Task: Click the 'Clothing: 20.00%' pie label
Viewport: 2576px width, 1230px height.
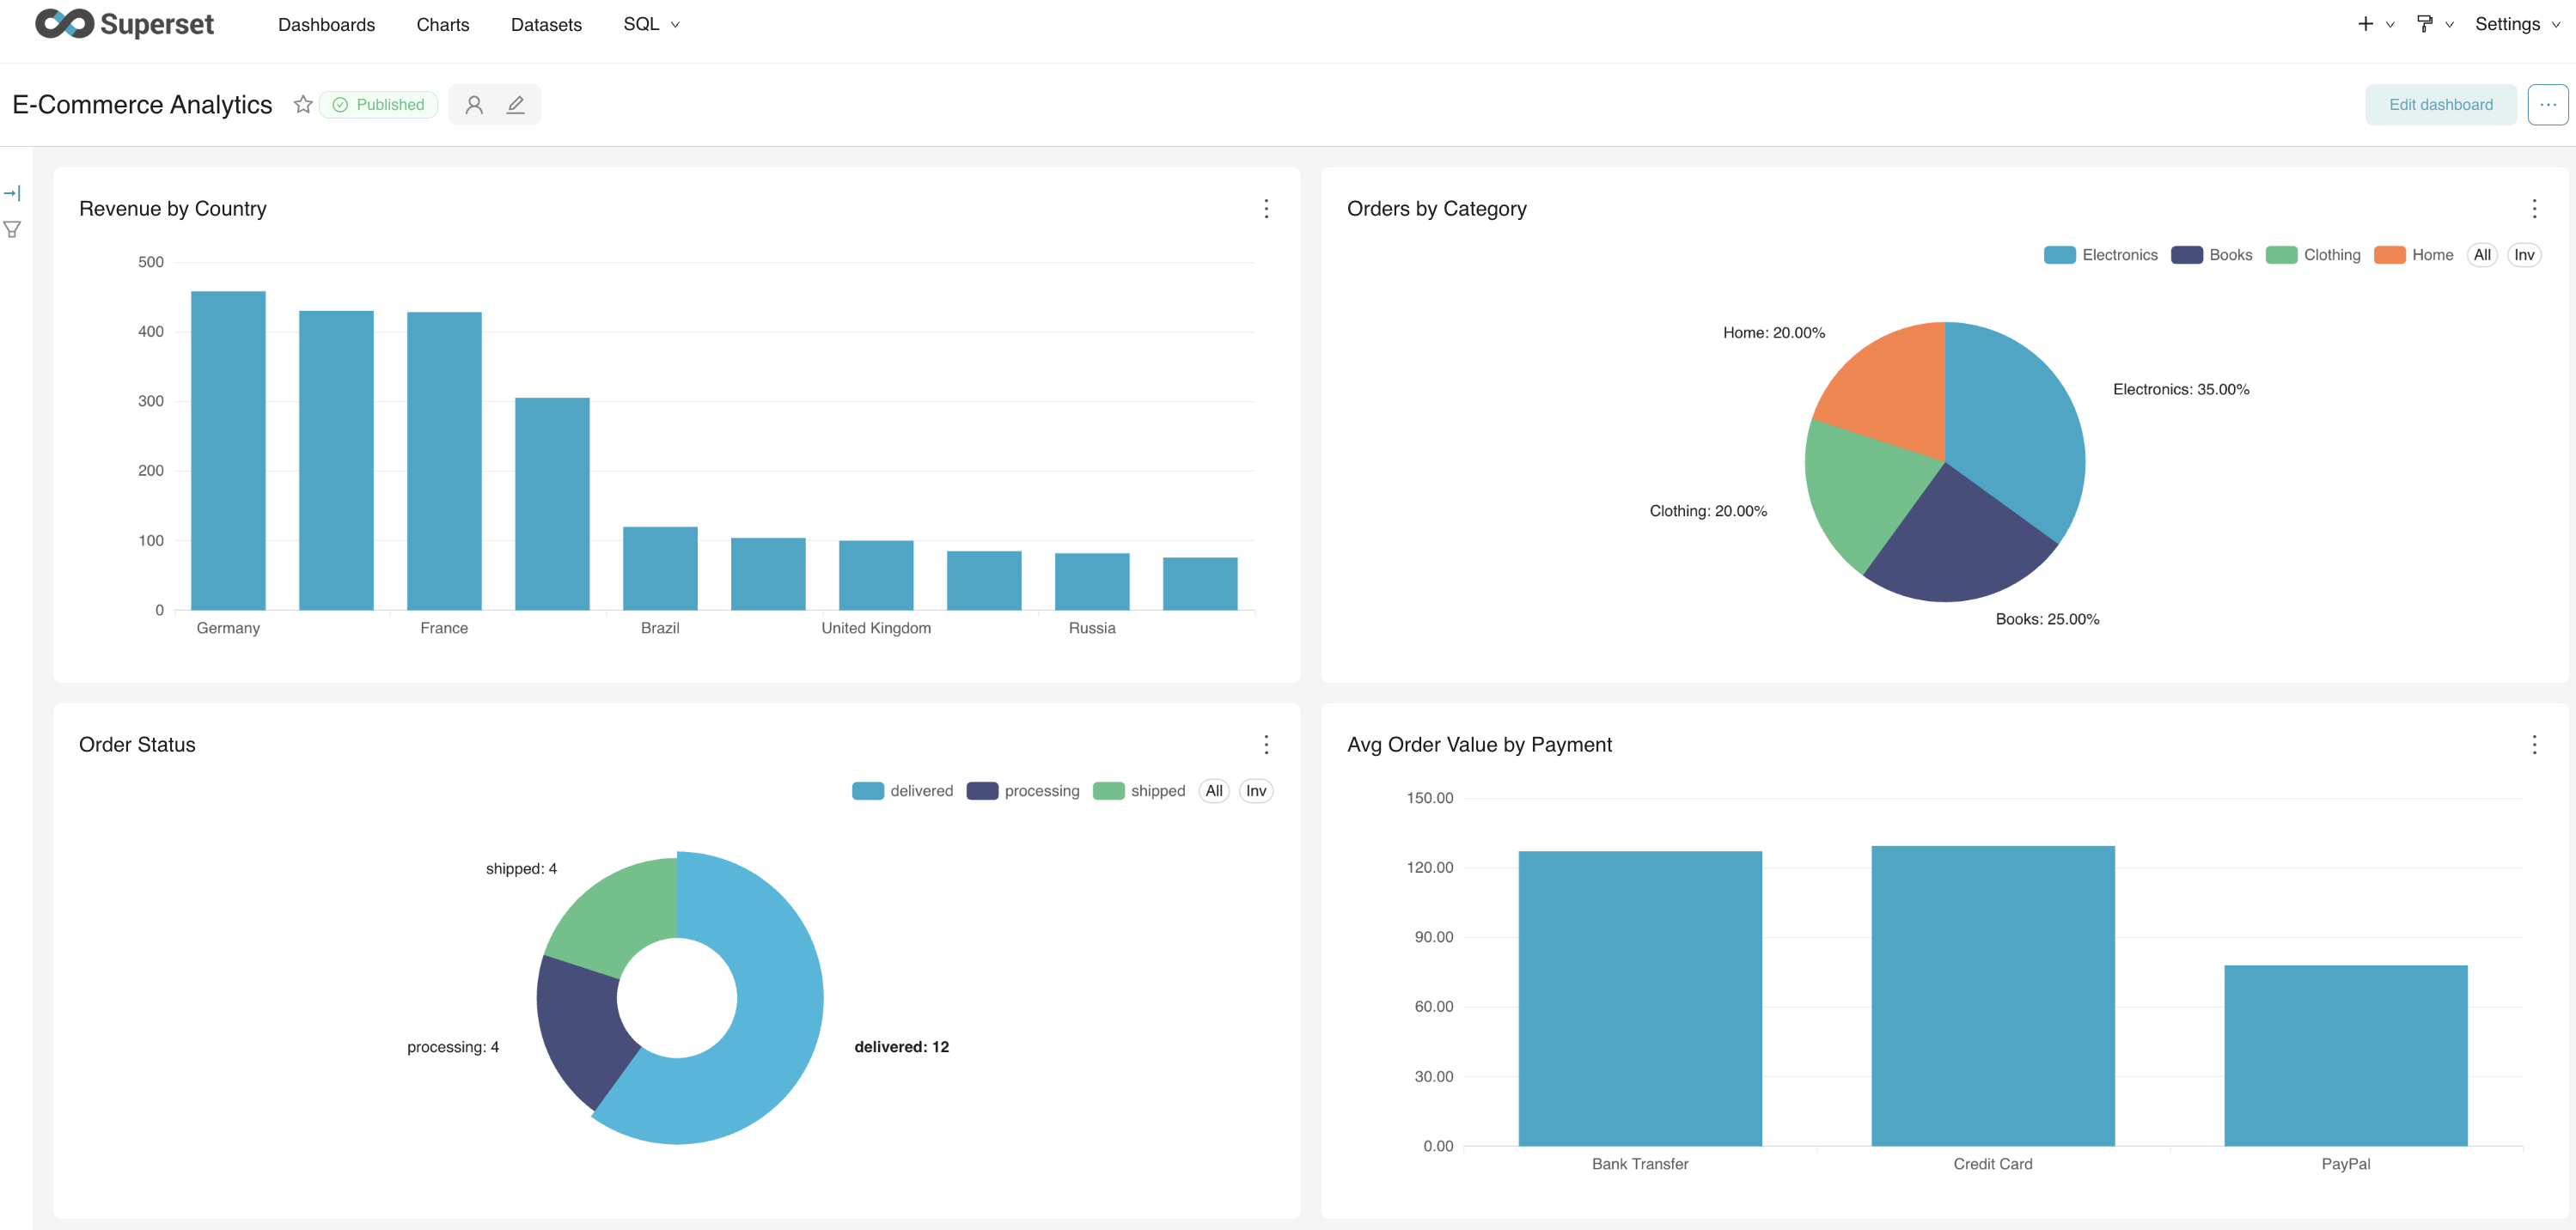Action: tap(1708, 511)
